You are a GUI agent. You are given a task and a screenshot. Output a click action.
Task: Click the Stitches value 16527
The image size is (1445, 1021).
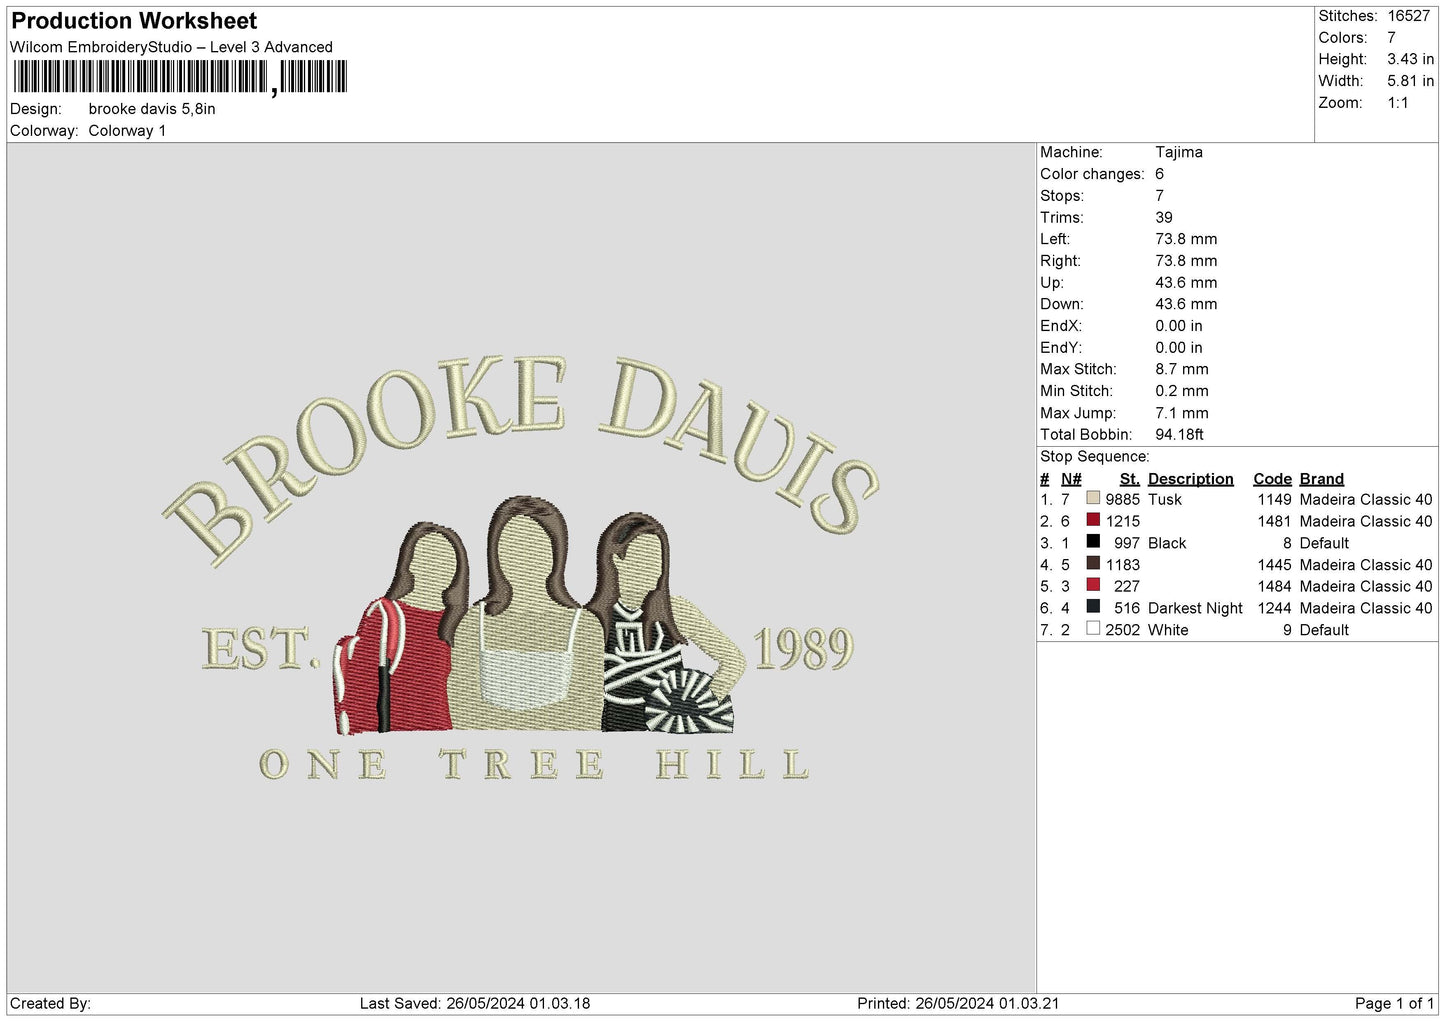point(1409,16)
